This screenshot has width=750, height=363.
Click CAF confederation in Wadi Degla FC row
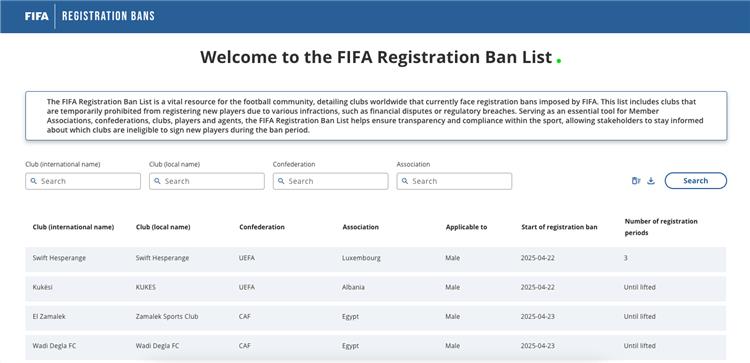point(245,346)
